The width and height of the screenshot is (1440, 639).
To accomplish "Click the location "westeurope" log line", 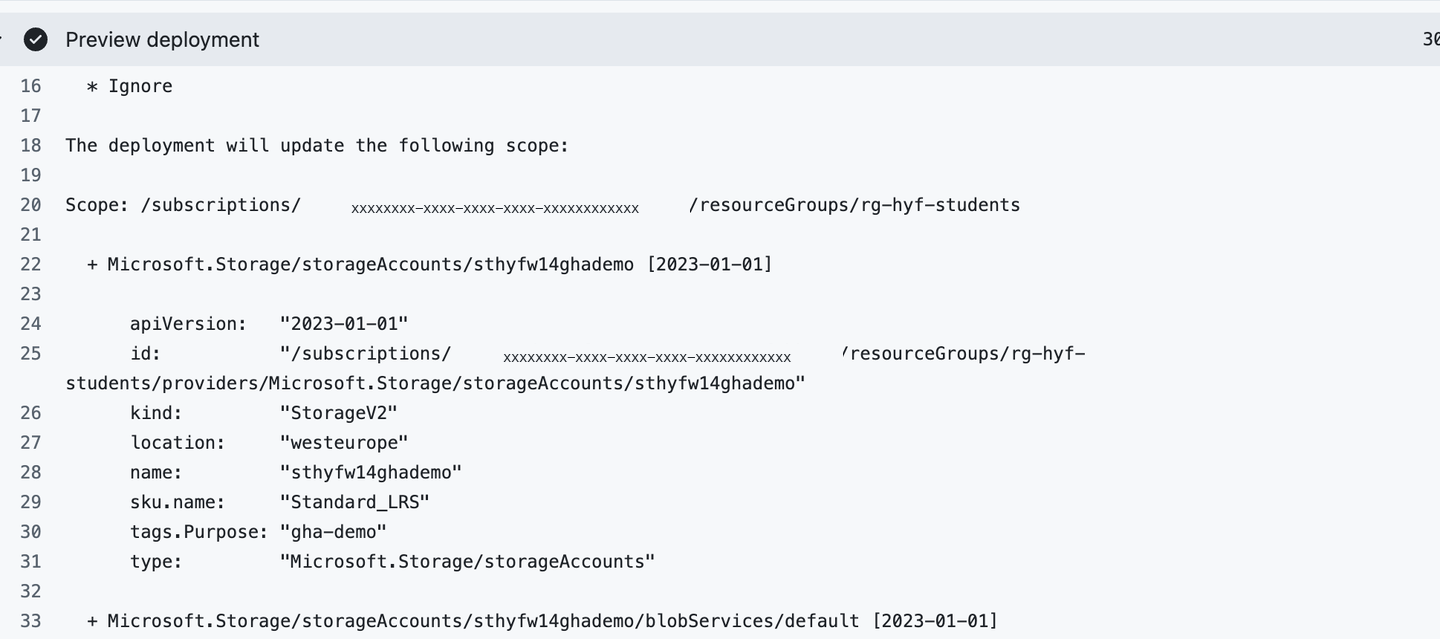I will point(269,442).
